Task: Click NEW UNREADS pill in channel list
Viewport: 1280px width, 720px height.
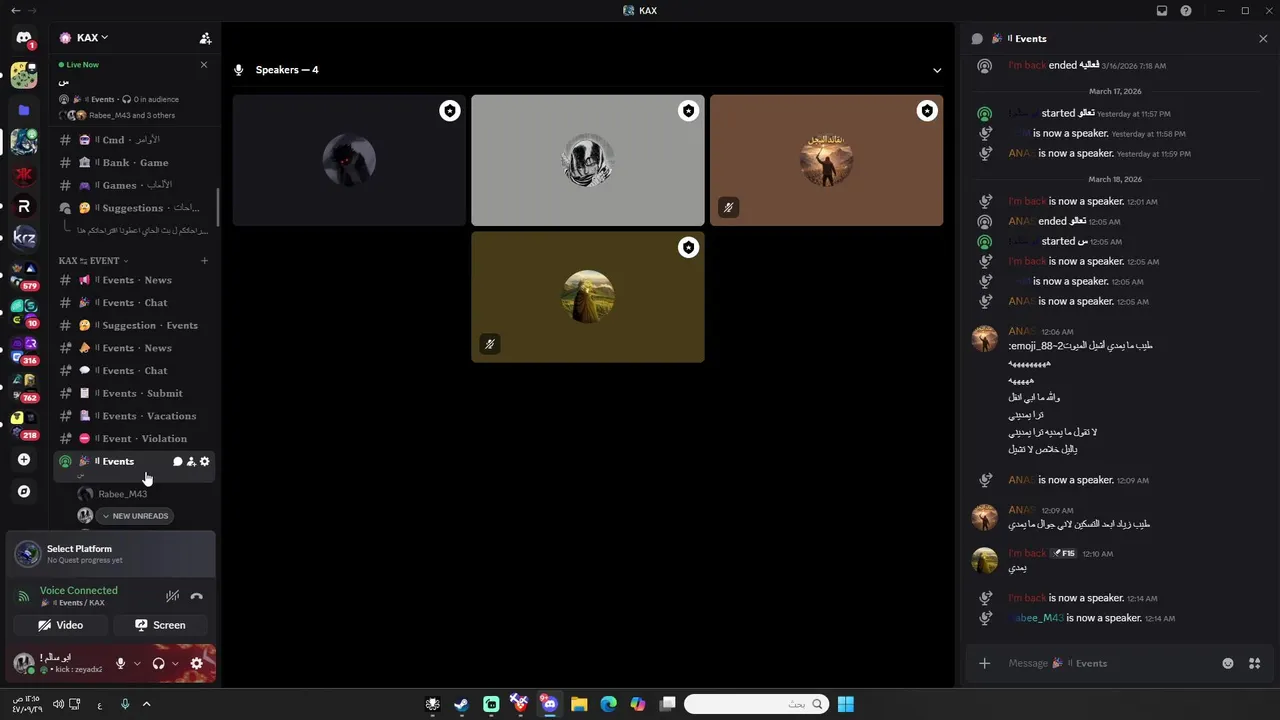Action: click(135, 516)
